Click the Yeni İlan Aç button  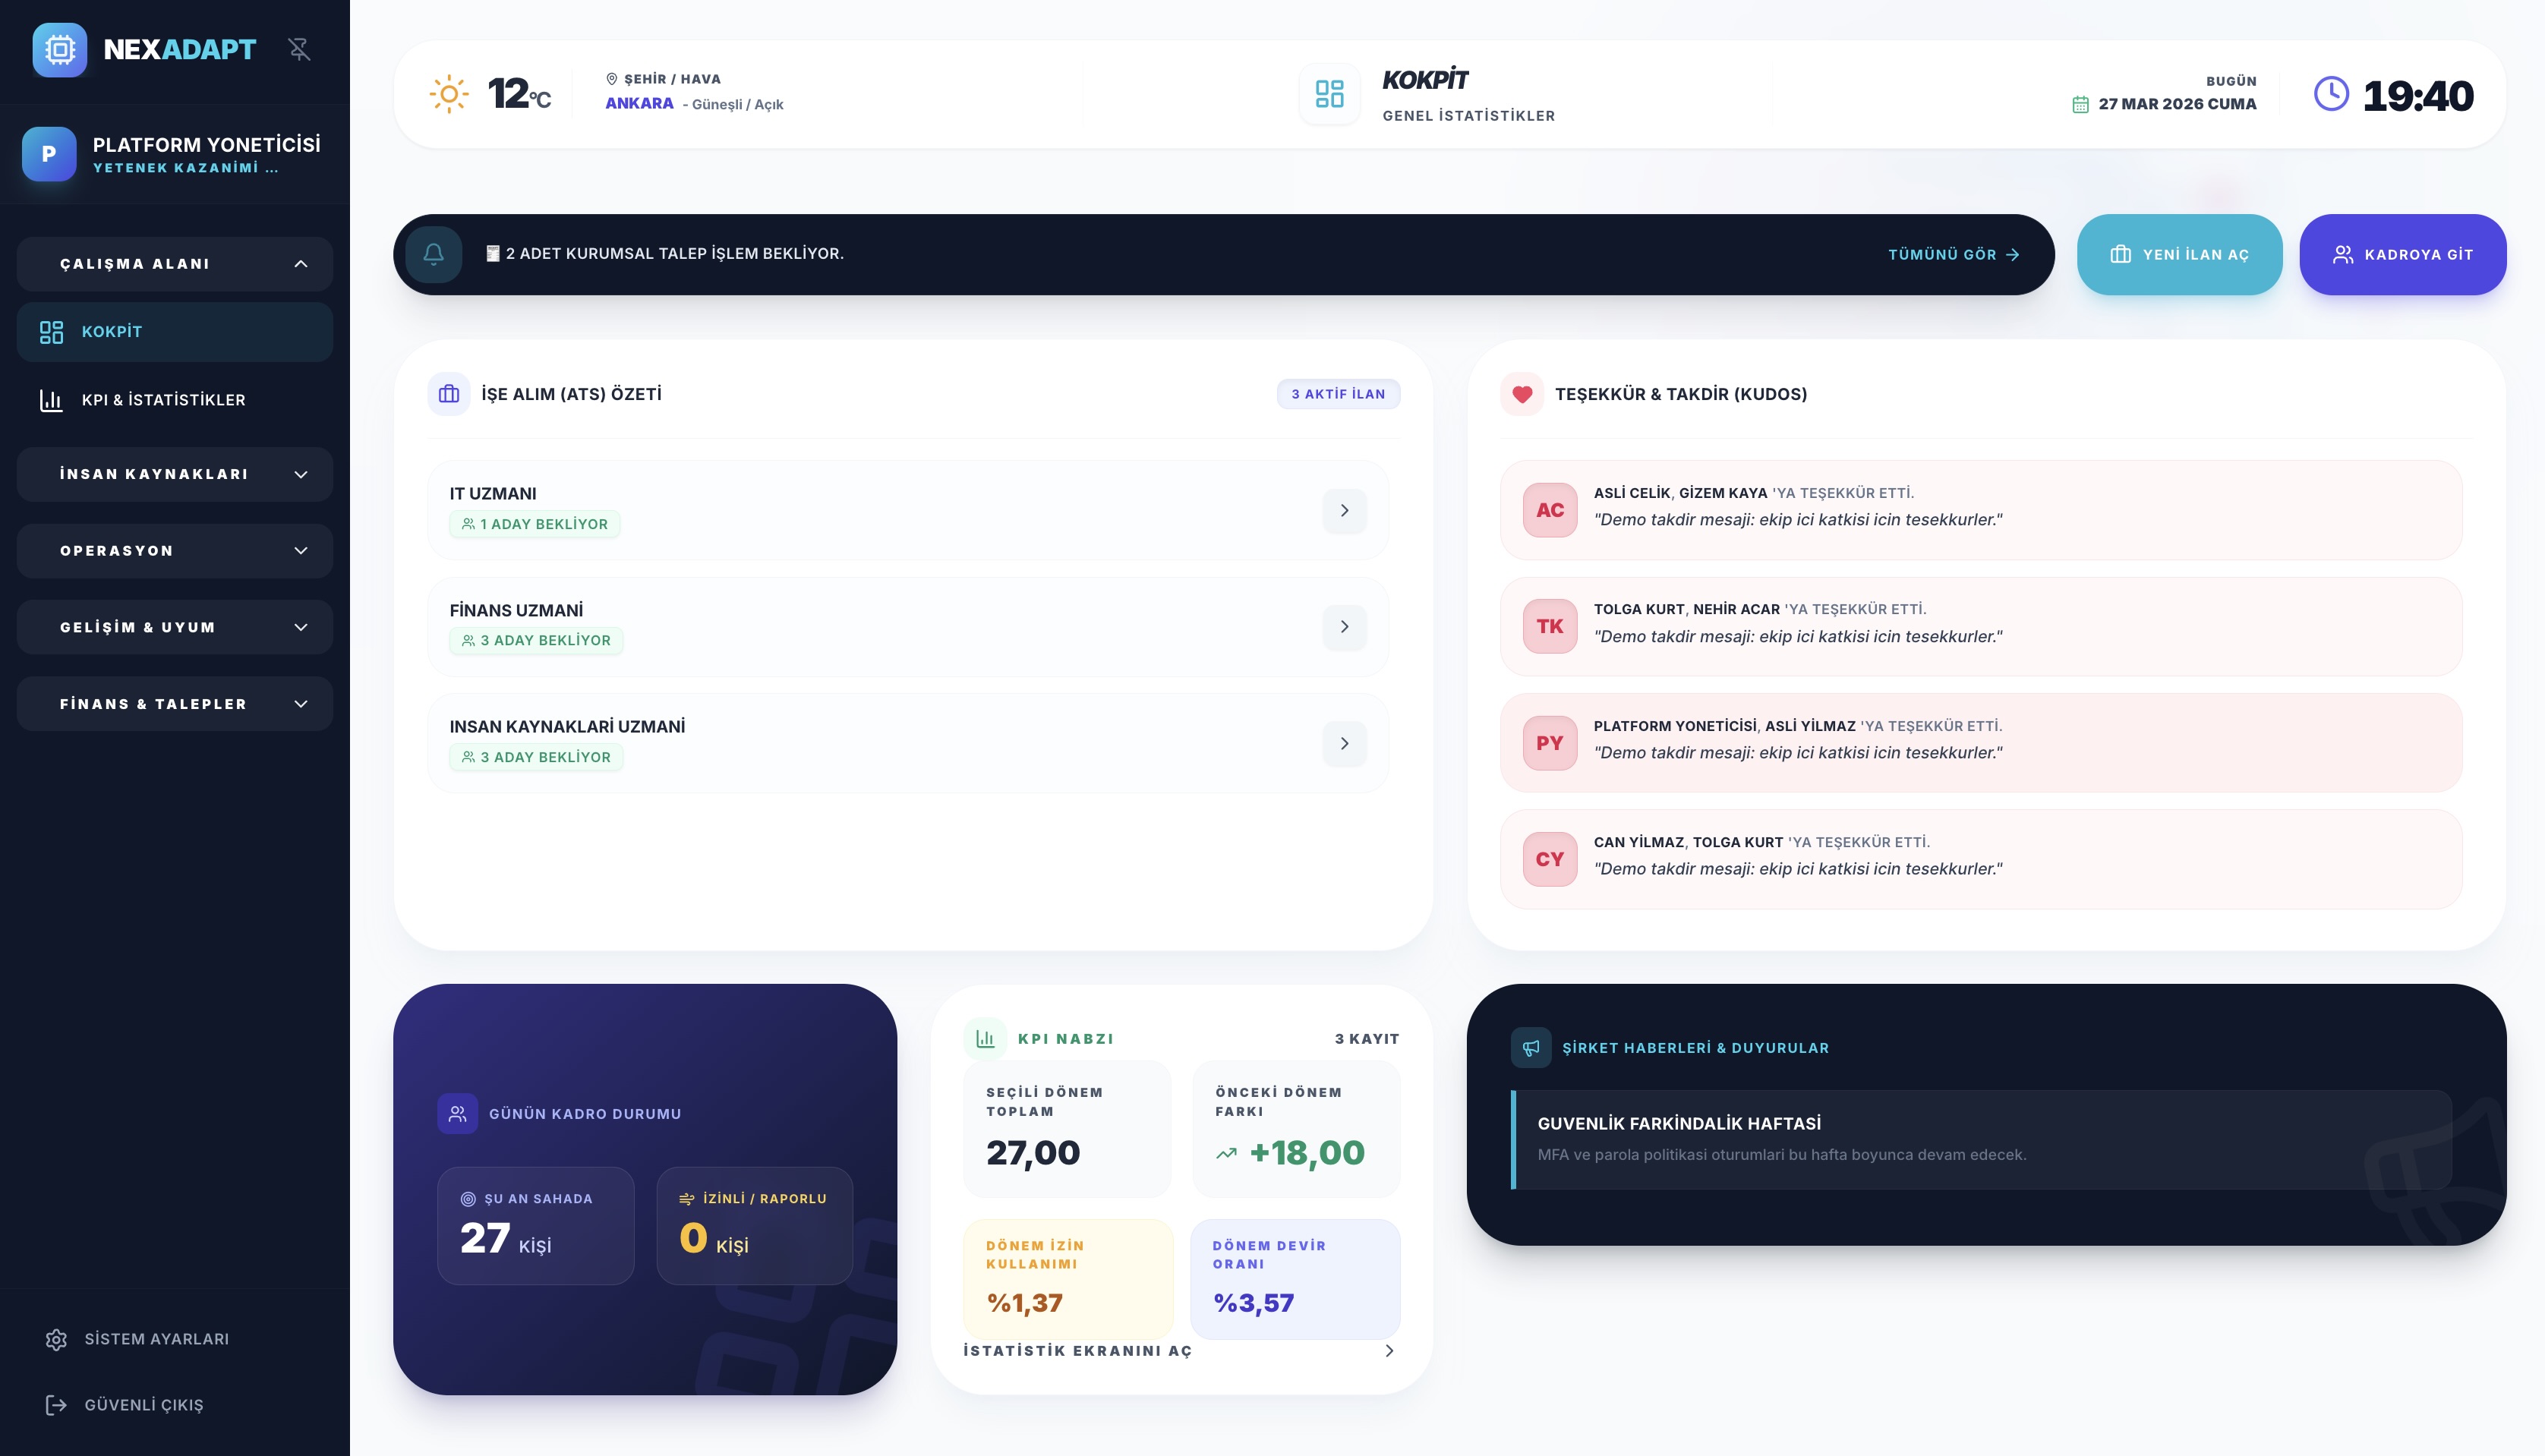click(x=2179, y=255)
